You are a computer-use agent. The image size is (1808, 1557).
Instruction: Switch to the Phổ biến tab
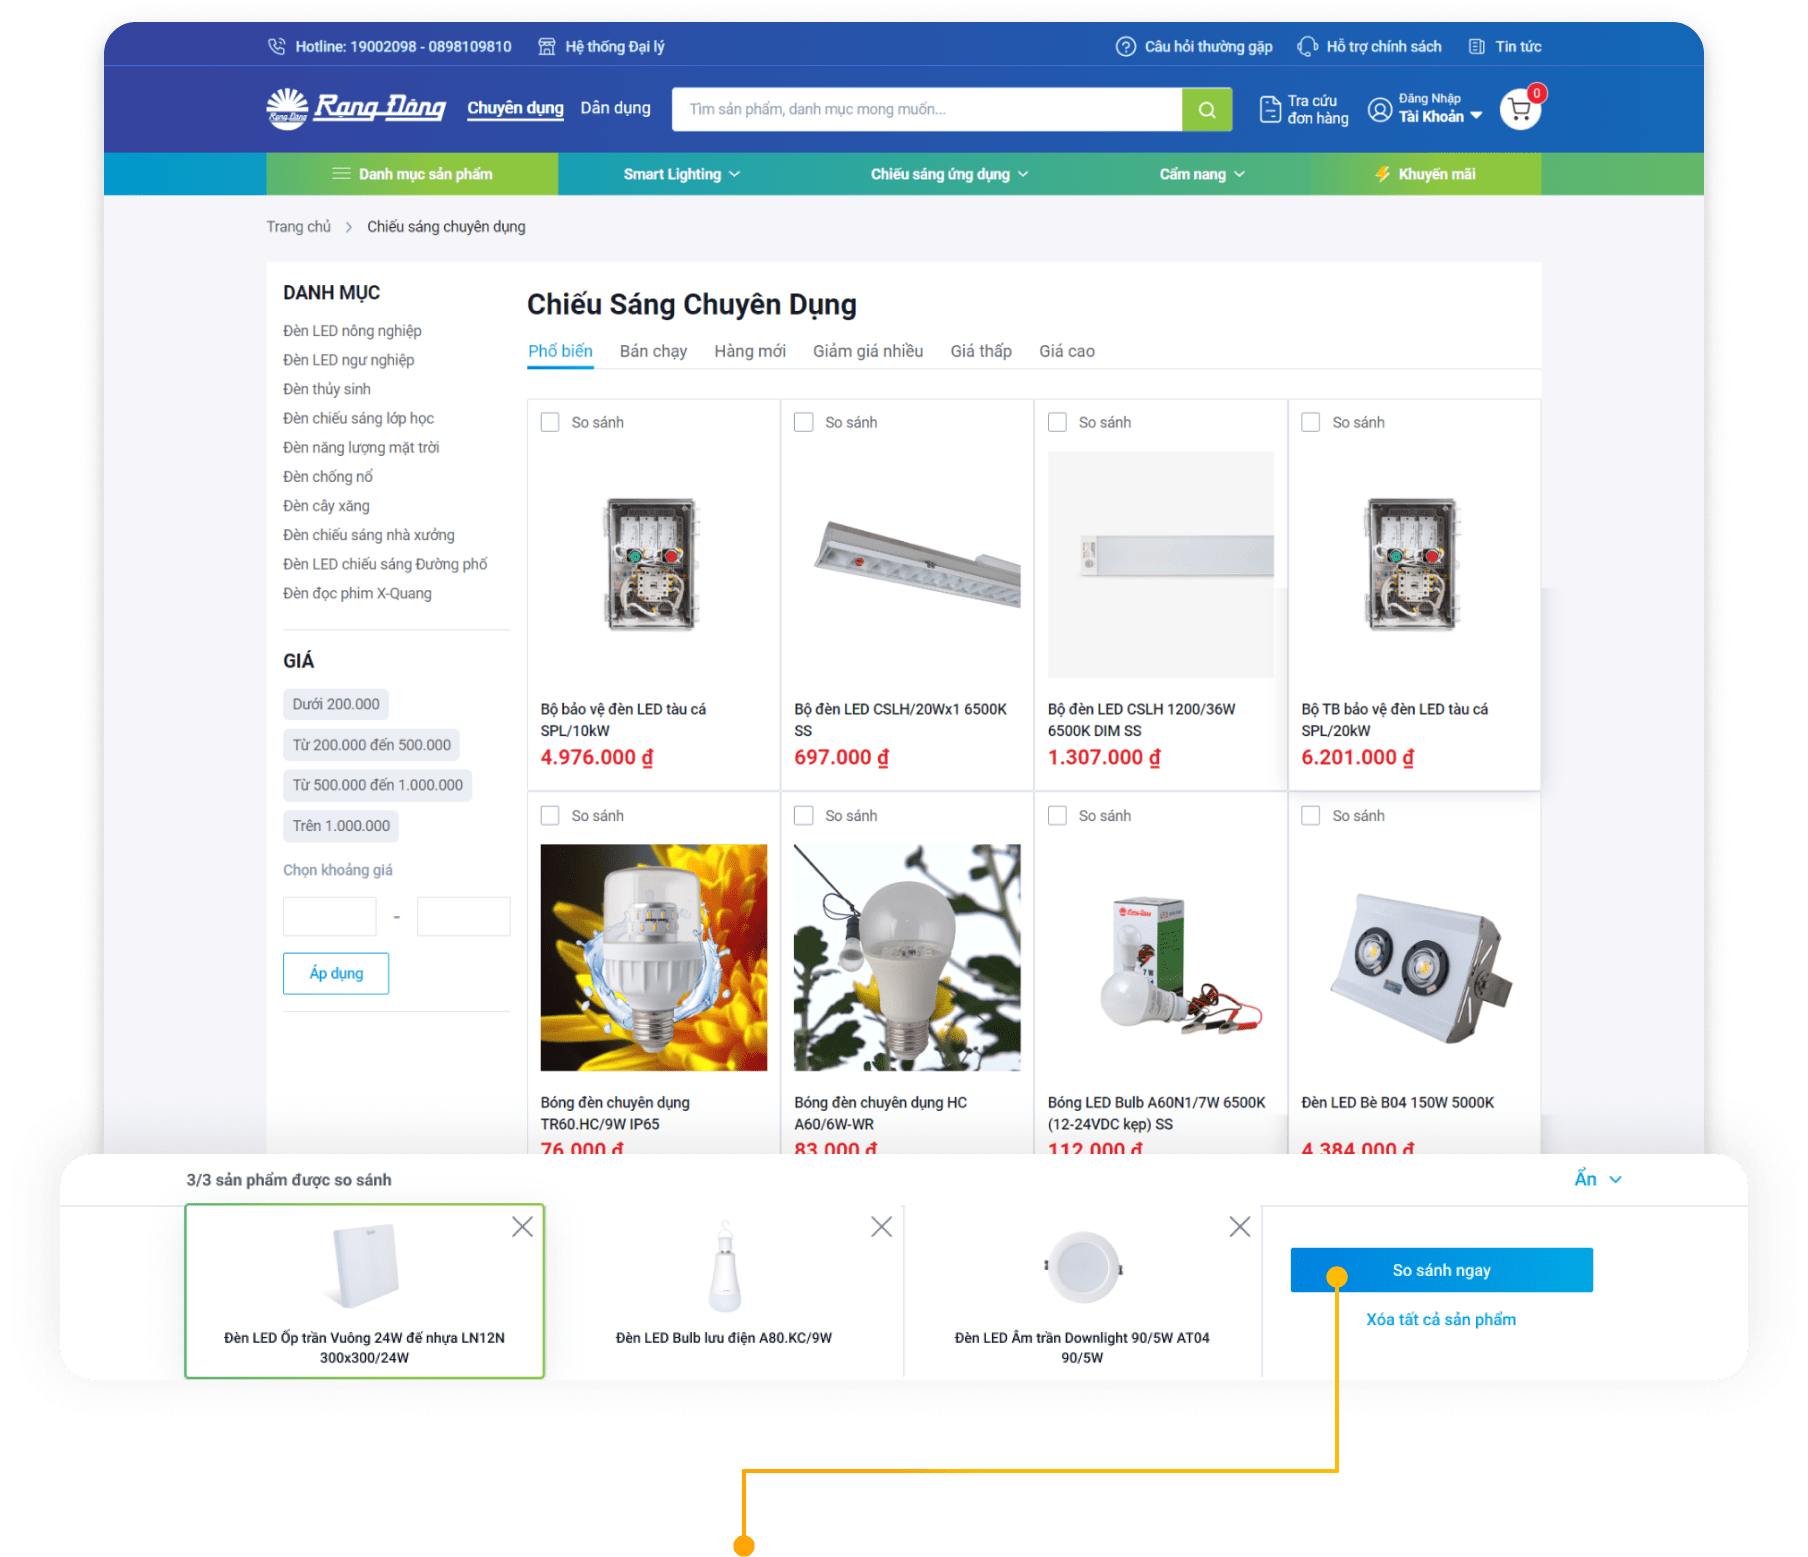[x=560, y=351]
